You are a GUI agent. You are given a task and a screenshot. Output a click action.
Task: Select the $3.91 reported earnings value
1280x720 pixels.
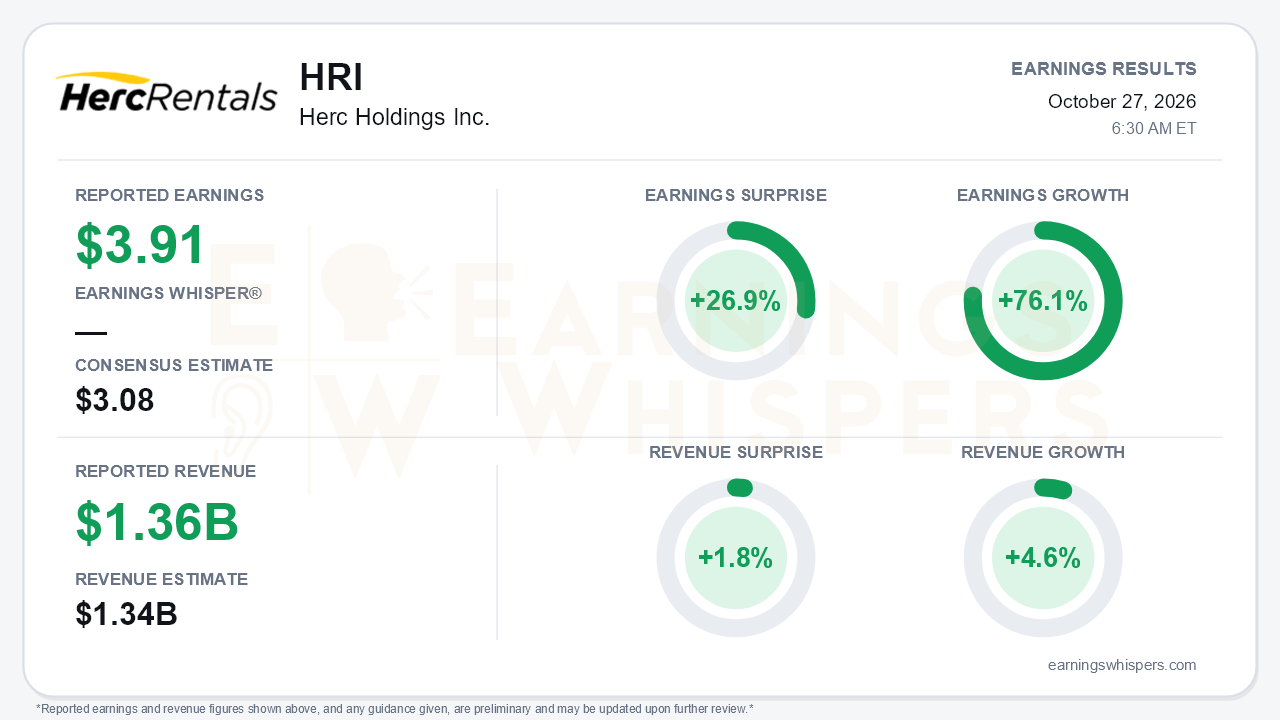(x=141, y=245)
